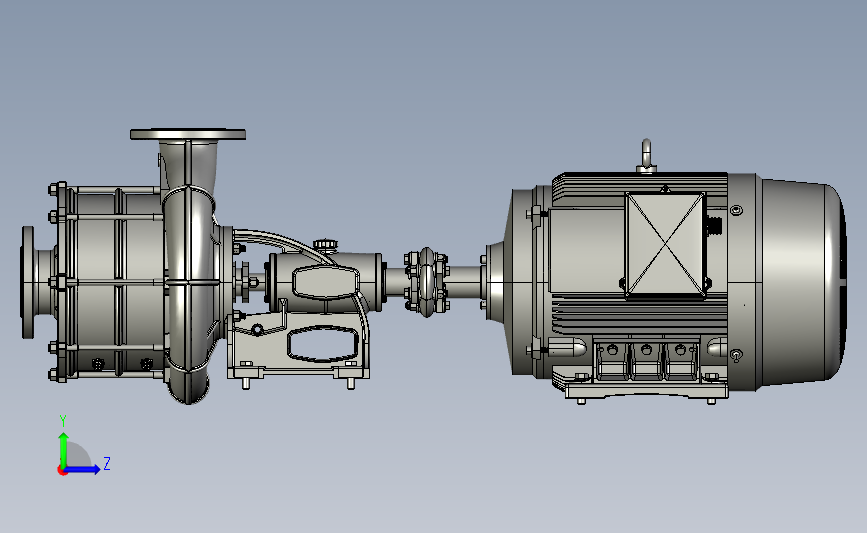Screen dimensions: 867x533
Task: Select the motor's upper cooling fins
Action: 640,182
